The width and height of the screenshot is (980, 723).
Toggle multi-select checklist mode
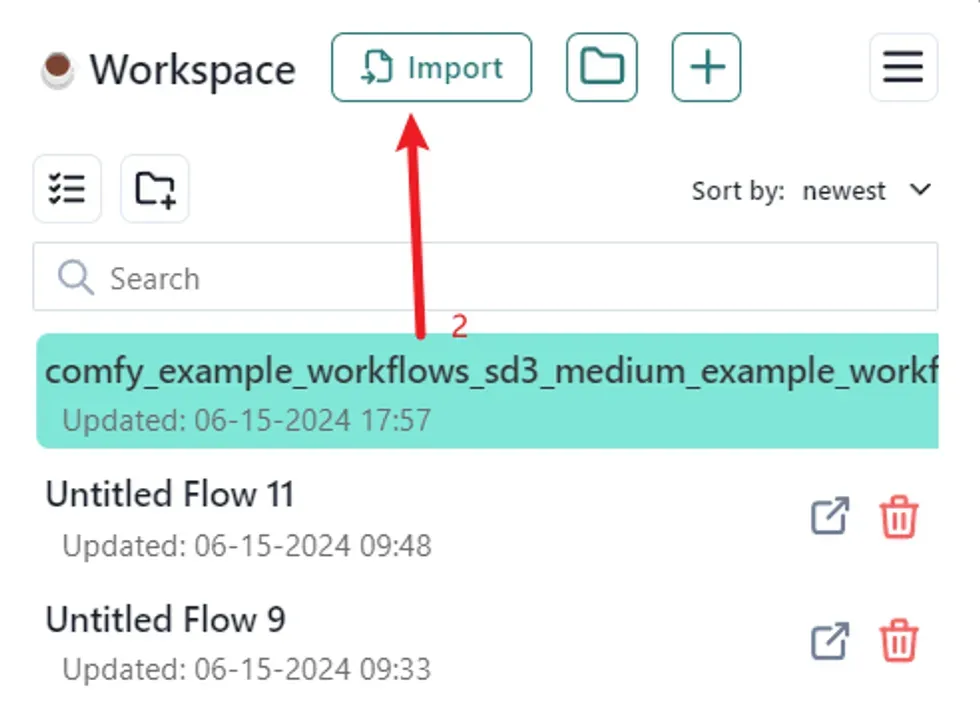67,188
